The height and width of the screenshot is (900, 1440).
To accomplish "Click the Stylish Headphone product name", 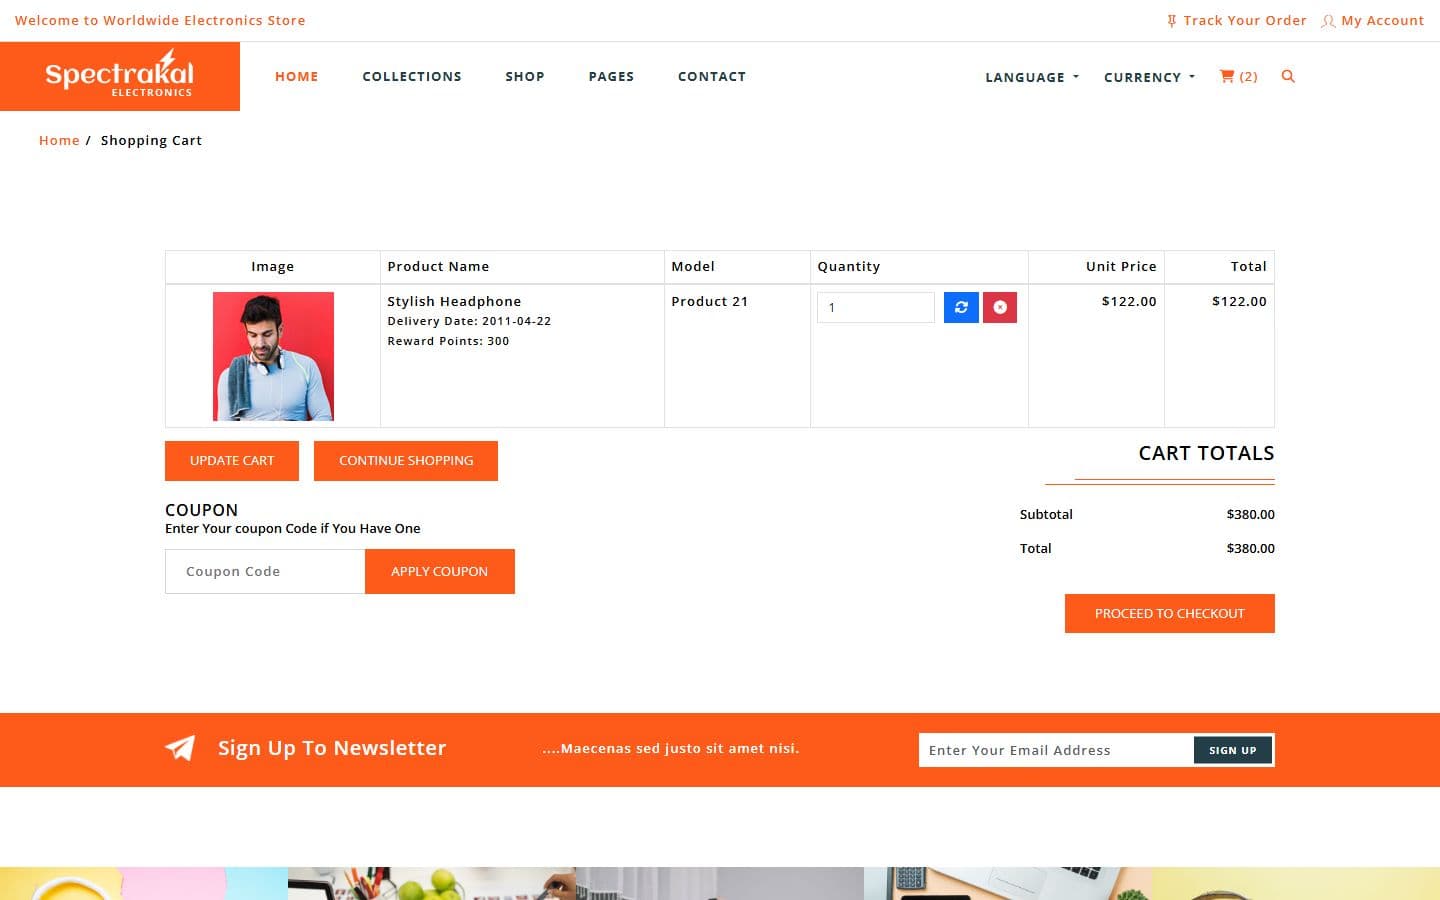I will click(454, 301).
